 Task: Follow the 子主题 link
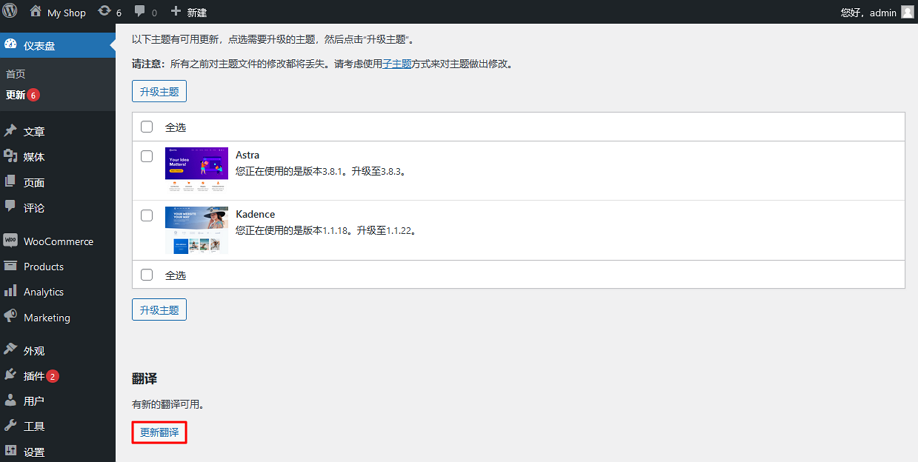pyautogui.click(x=397, y=64)
